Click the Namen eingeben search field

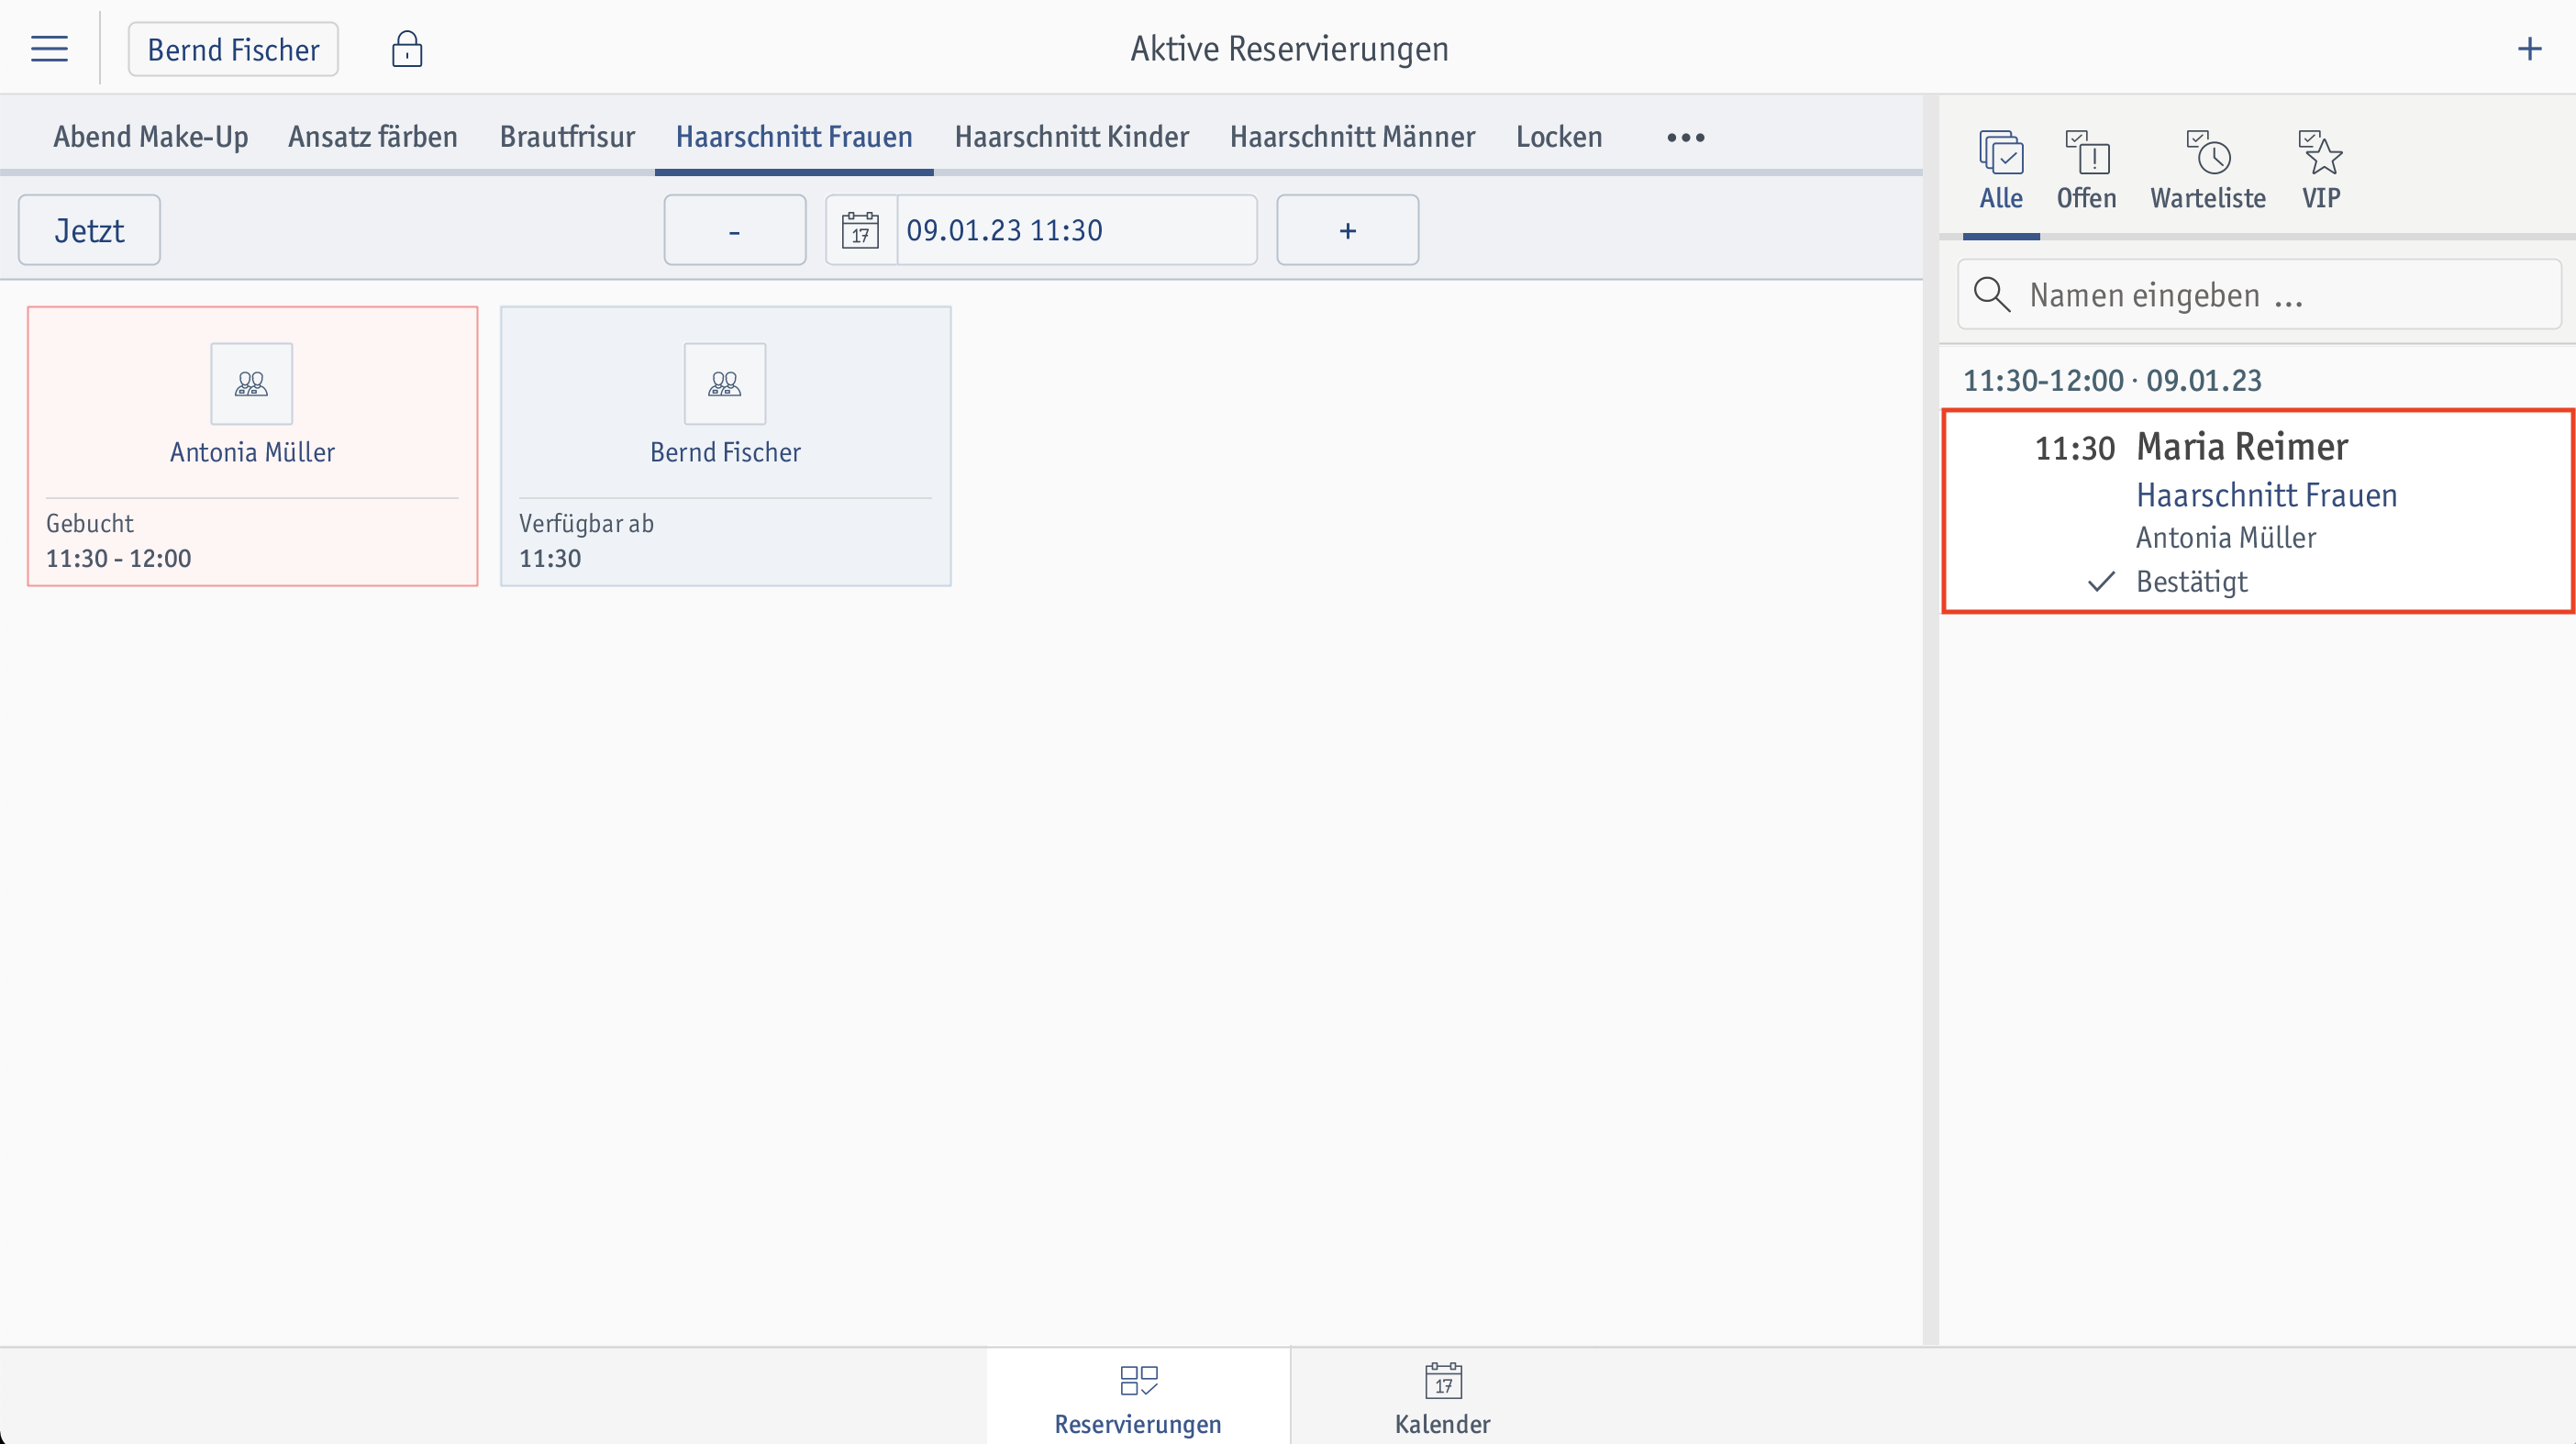coord(2260,294)
